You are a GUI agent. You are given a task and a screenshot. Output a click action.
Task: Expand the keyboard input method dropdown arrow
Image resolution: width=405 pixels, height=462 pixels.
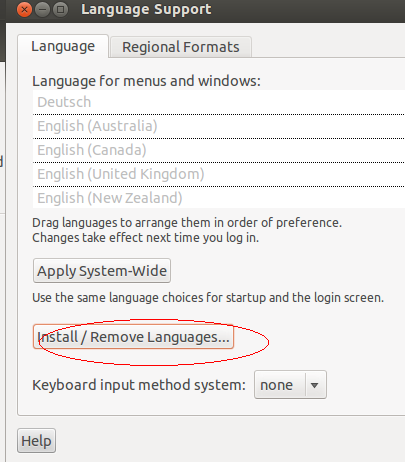click(x=314, y=385)
